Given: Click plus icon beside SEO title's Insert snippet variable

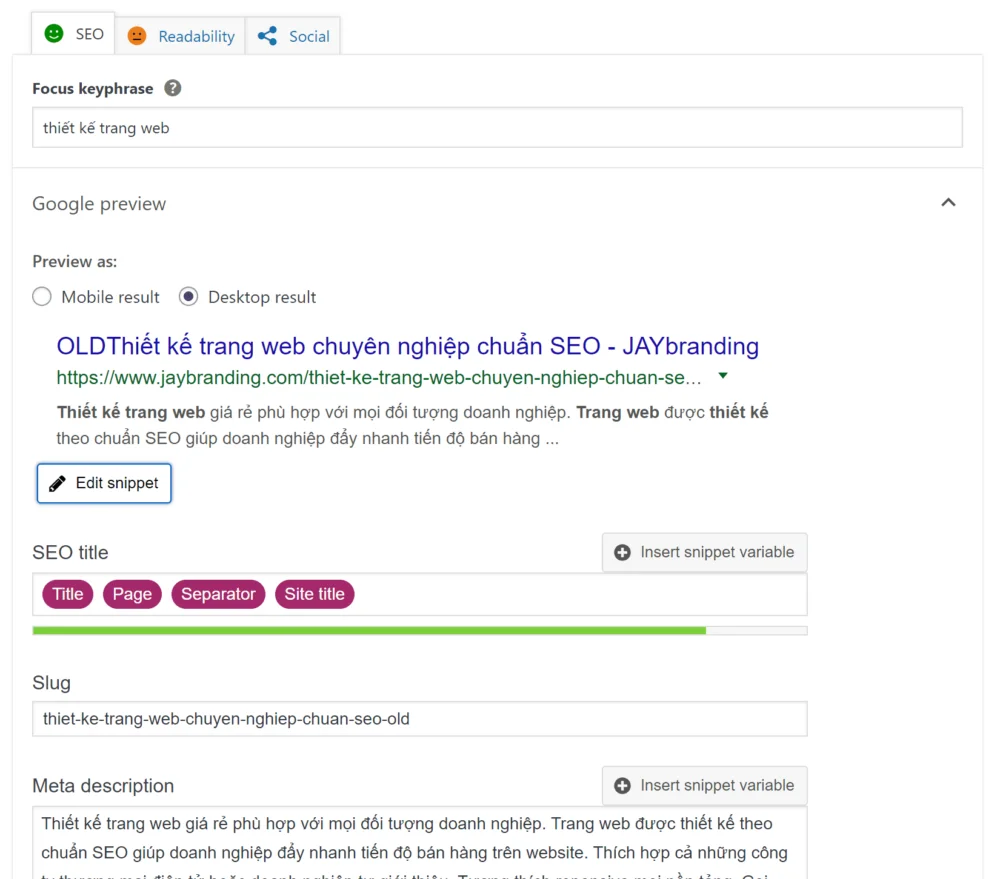Looking at the screenshot, I should (x=622, y=552).
